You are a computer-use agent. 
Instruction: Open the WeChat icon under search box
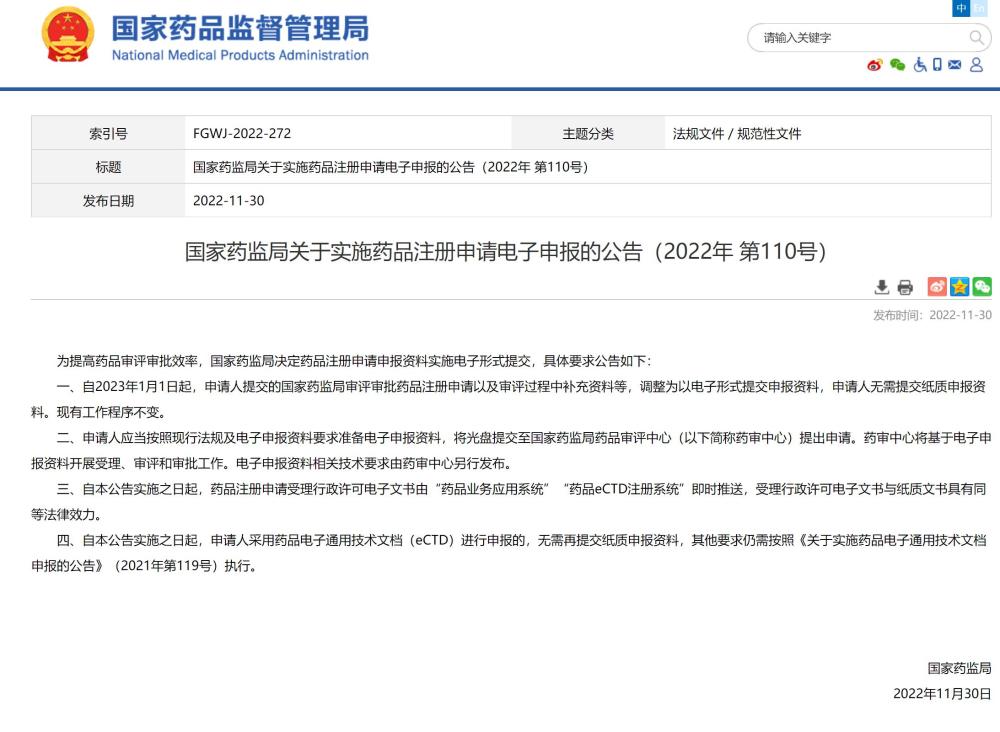(x=897, y=65)
